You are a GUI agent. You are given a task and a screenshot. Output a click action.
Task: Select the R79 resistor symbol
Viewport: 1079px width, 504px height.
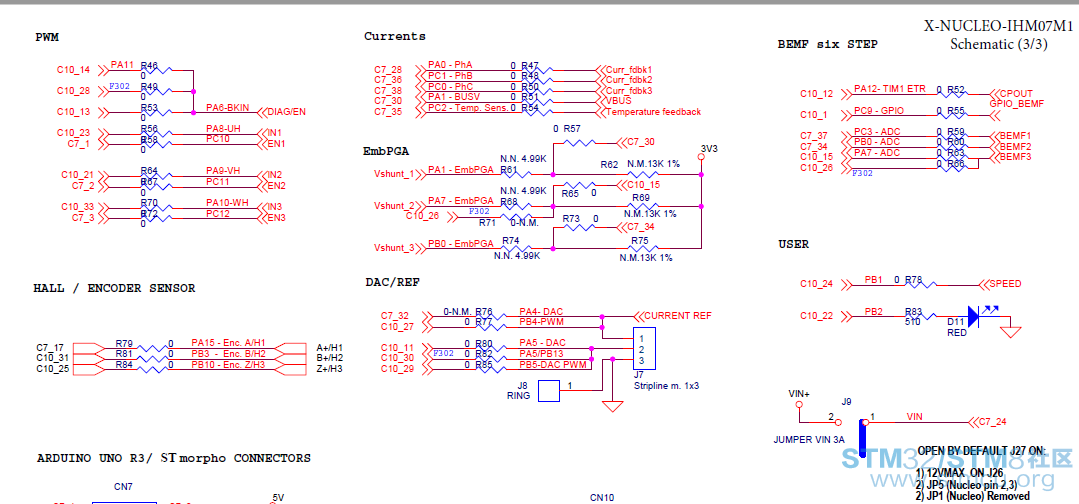pyautogui.click(x=150, y=348)
